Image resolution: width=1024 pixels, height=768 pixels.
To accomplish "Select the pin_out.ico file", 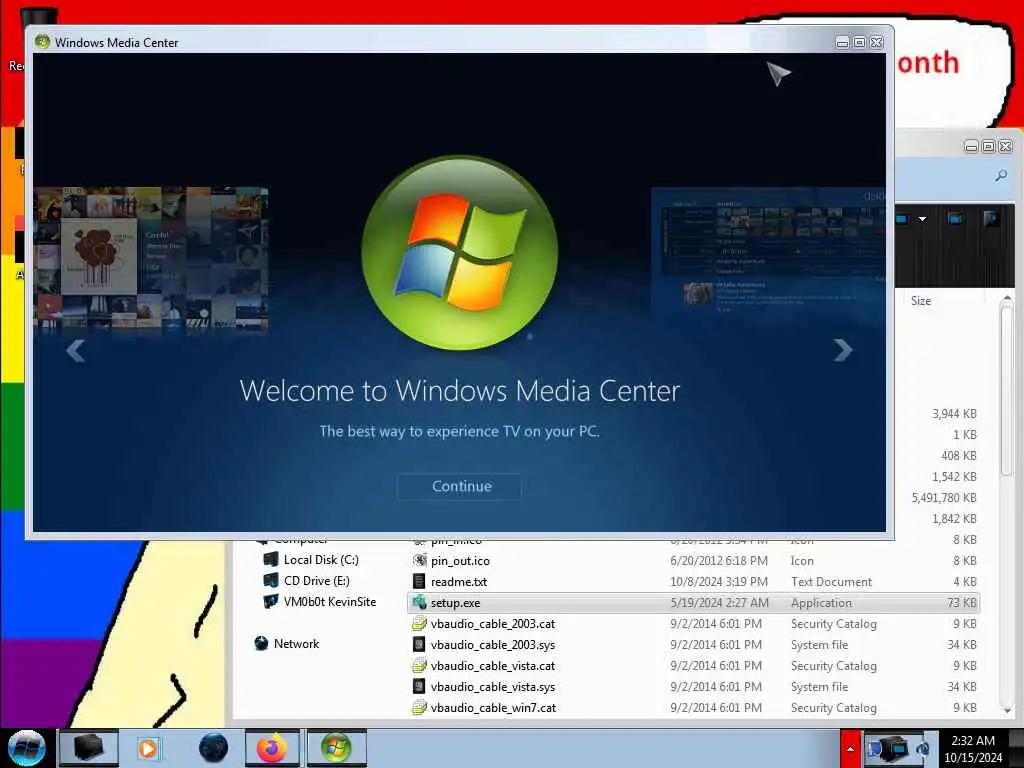I will [x=460, y=561].
